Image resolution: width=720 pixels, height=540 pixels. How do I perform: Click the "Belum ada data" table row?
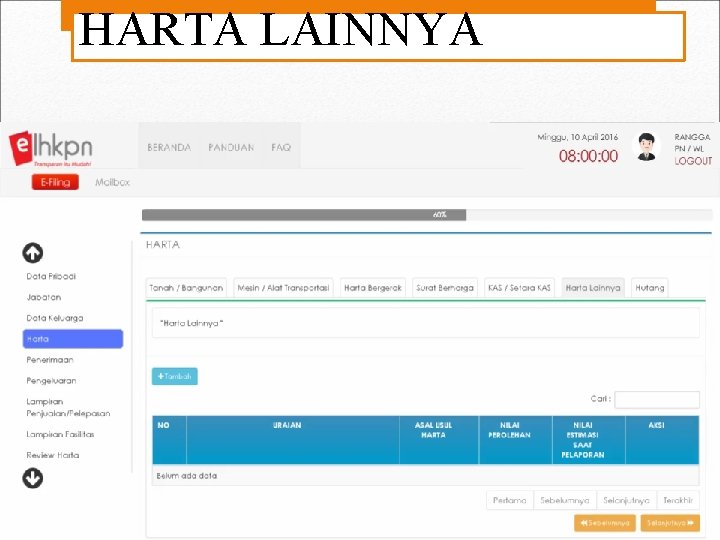click(426, 476)
